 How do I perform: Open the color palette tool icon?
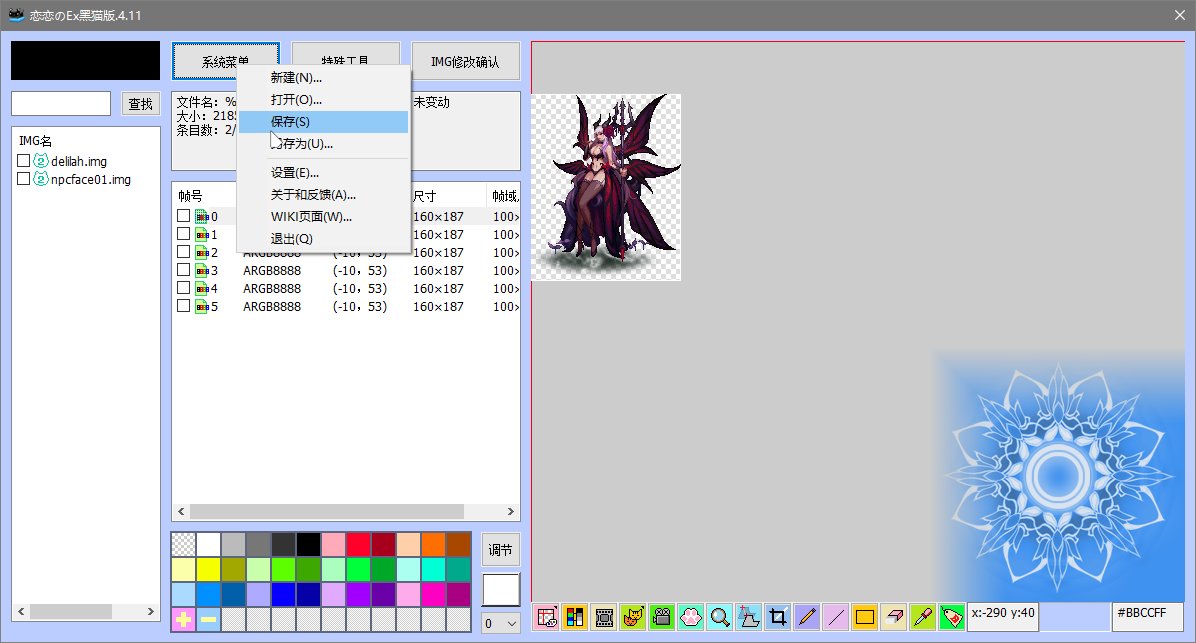coord(575,617)
